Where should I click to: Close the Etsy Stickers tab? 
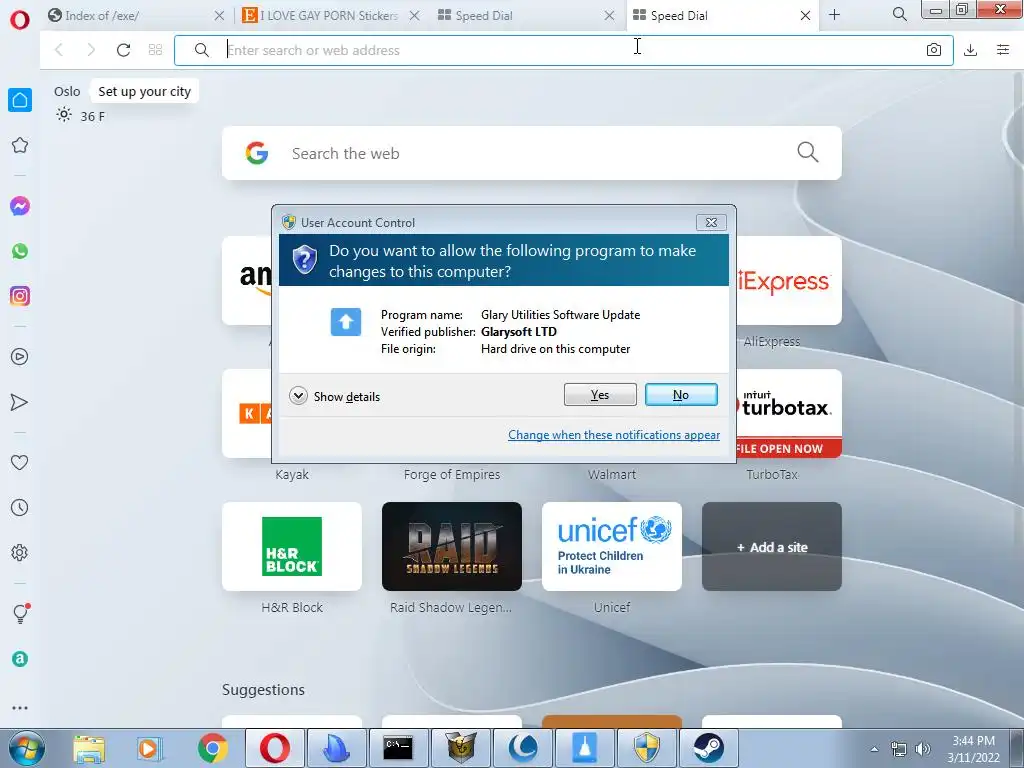point(415,16)
